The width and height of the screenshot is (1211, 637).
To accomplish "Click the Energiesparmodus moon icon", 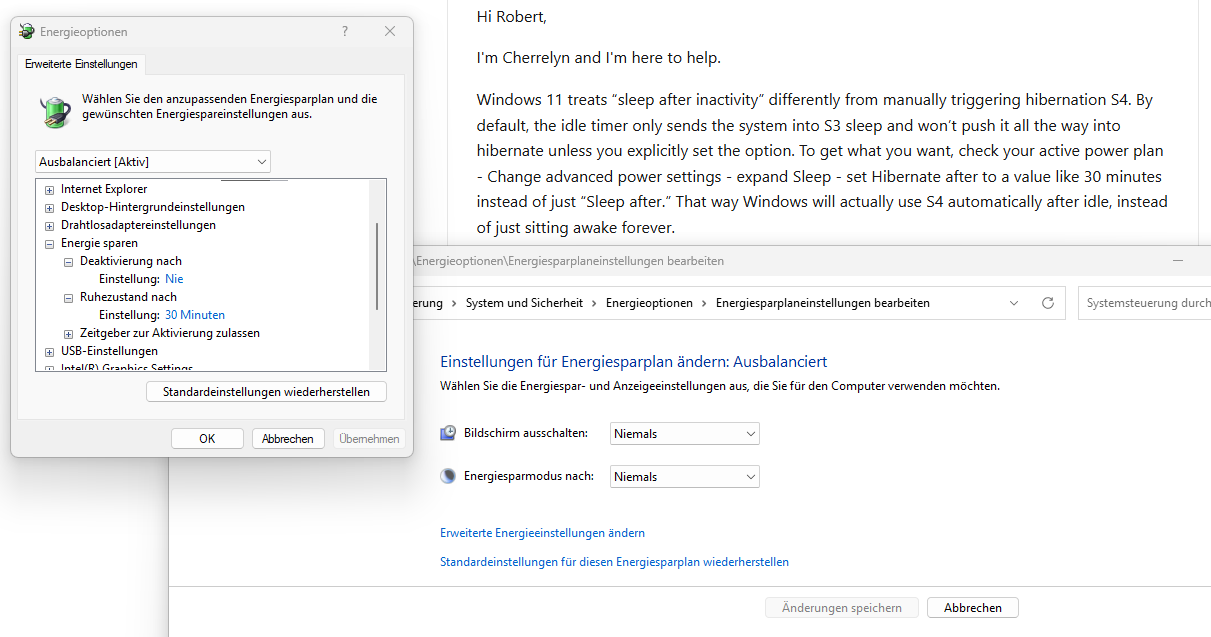I will (448, 476).
